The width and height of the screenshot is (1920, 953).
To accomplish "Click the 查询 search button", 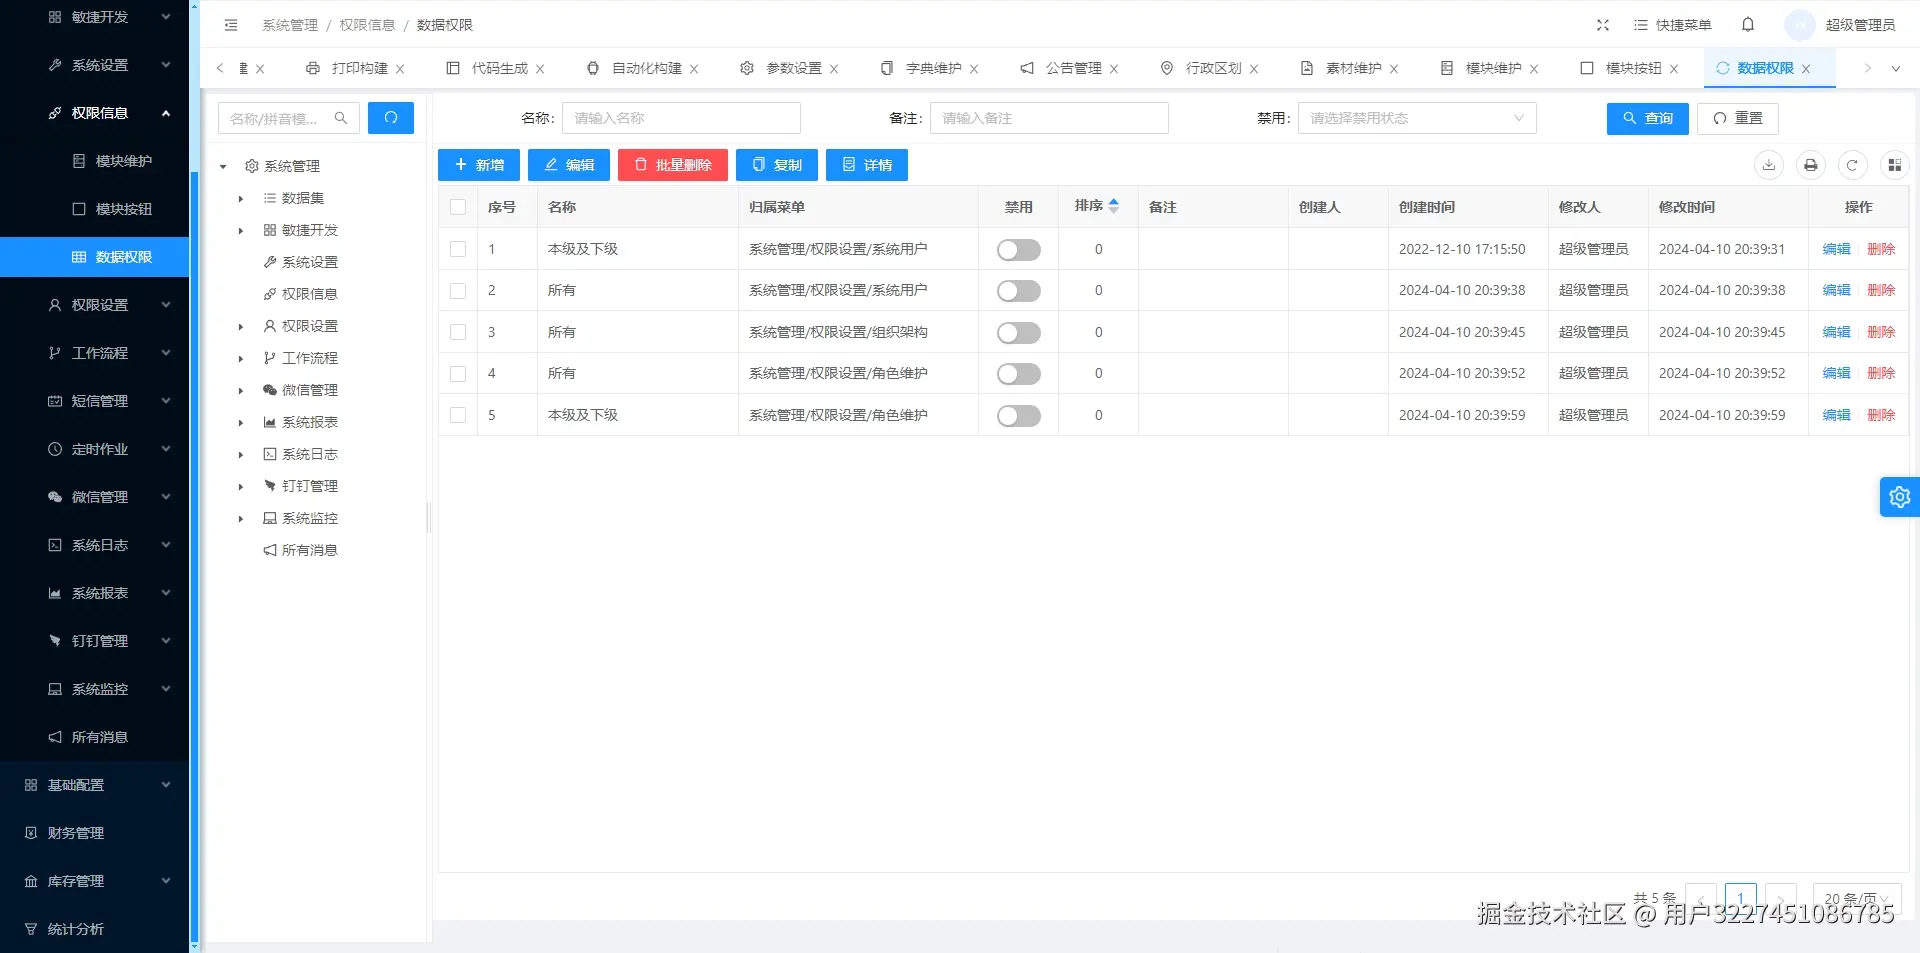I will [1648, 118].
